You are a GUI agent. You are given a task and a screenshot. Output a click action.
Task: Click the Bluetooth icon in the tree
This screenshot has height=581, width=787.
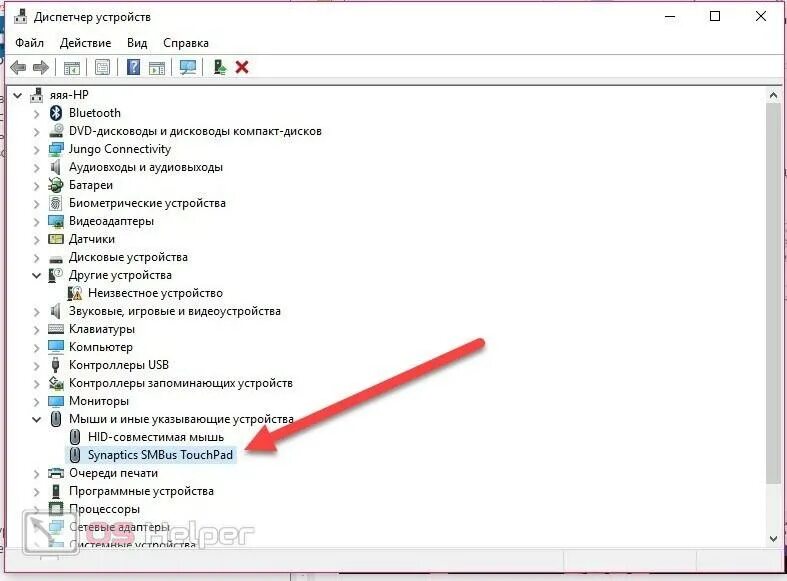pos(56,113)
